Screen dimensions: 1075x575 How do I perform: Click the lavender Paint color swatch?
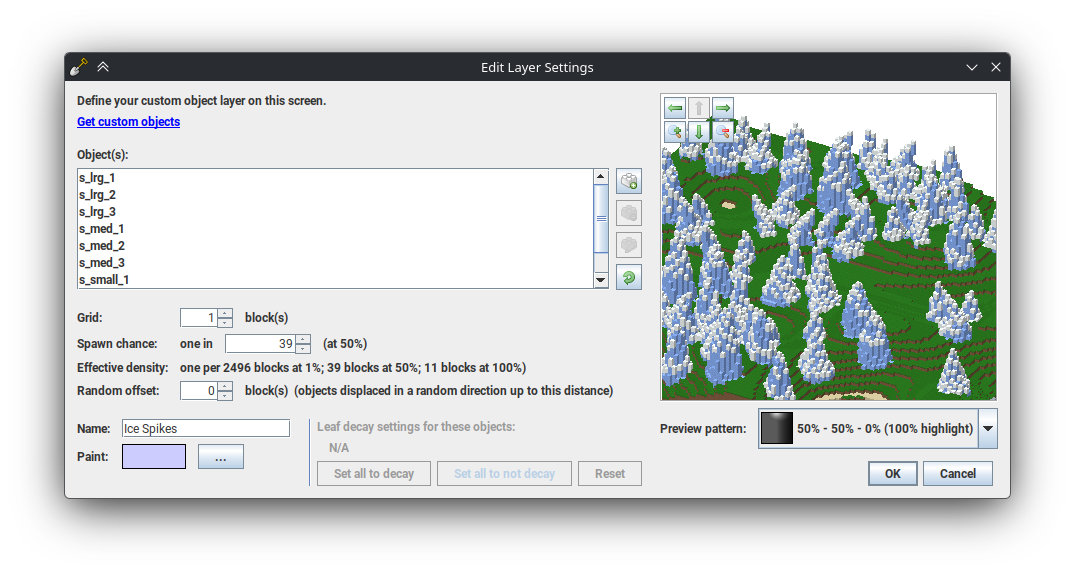[154, 456]
